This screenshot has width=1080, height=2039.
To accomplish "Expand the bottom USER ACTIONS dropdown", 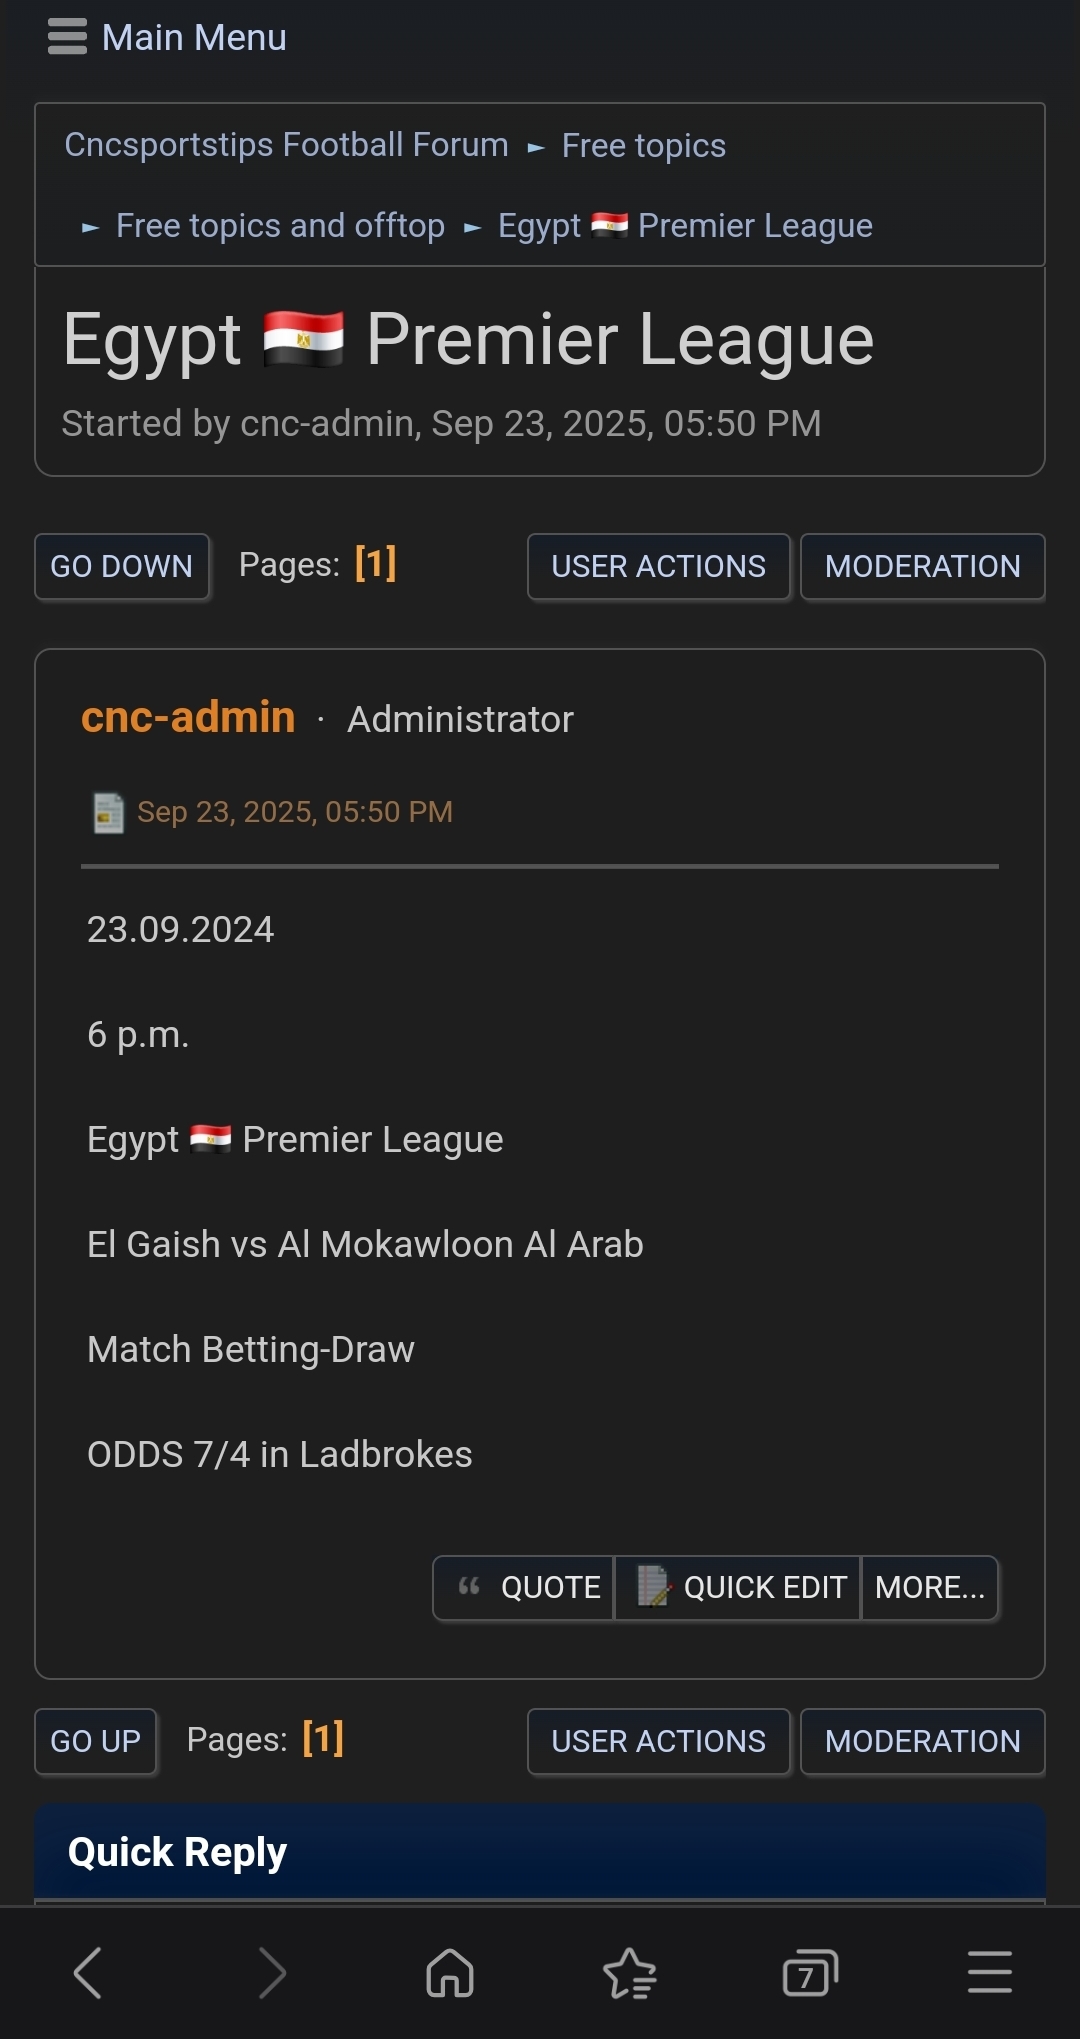I will pos(658,1741).
